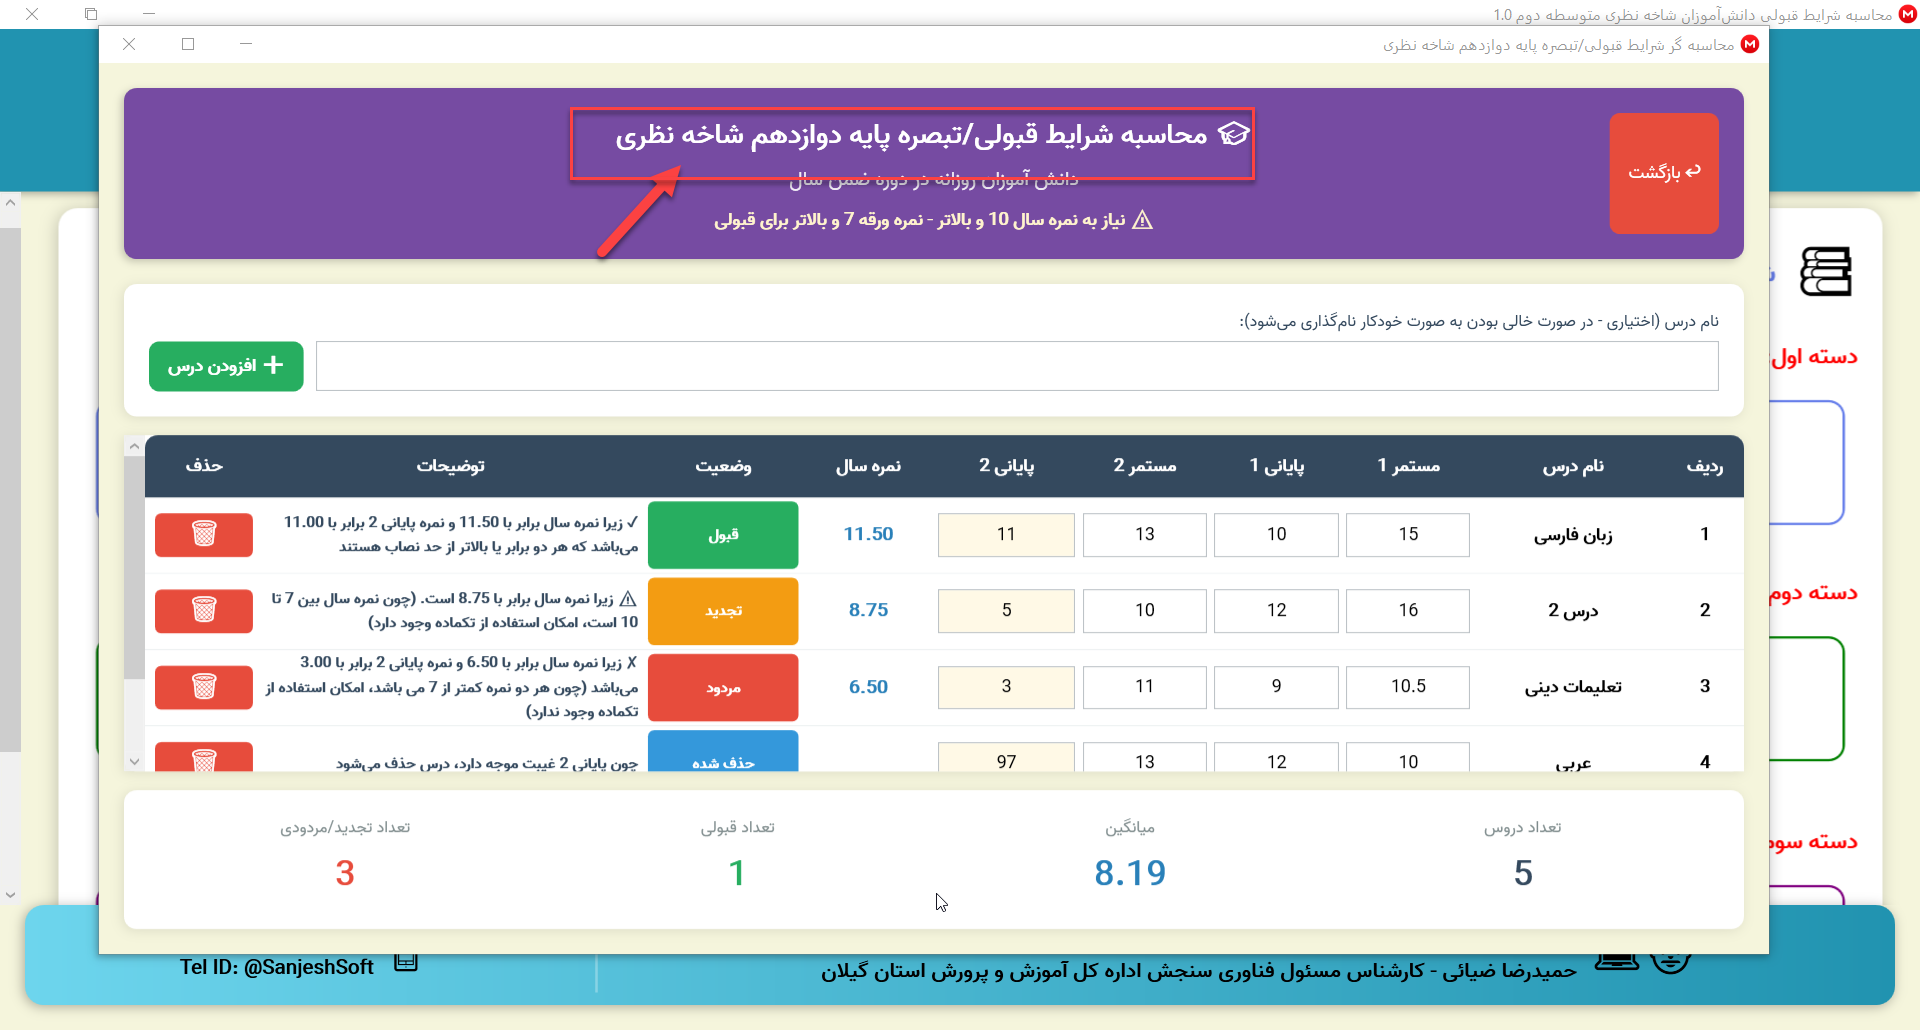
Task: Click the نمره سال column header
Action: point(868,466)
